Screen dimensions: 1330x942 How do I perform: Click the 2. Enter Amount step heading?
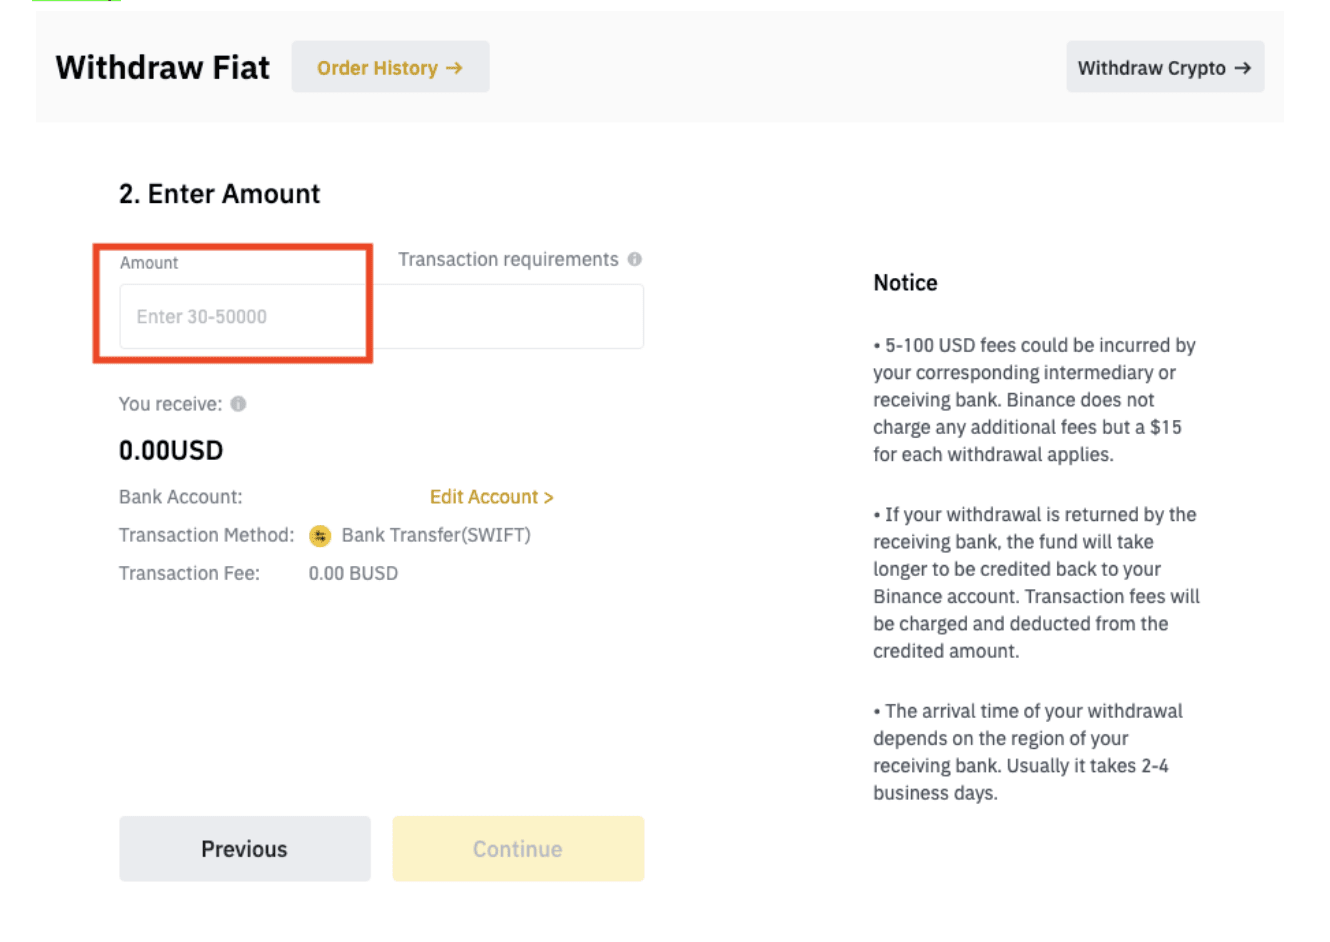pos(219,194)
